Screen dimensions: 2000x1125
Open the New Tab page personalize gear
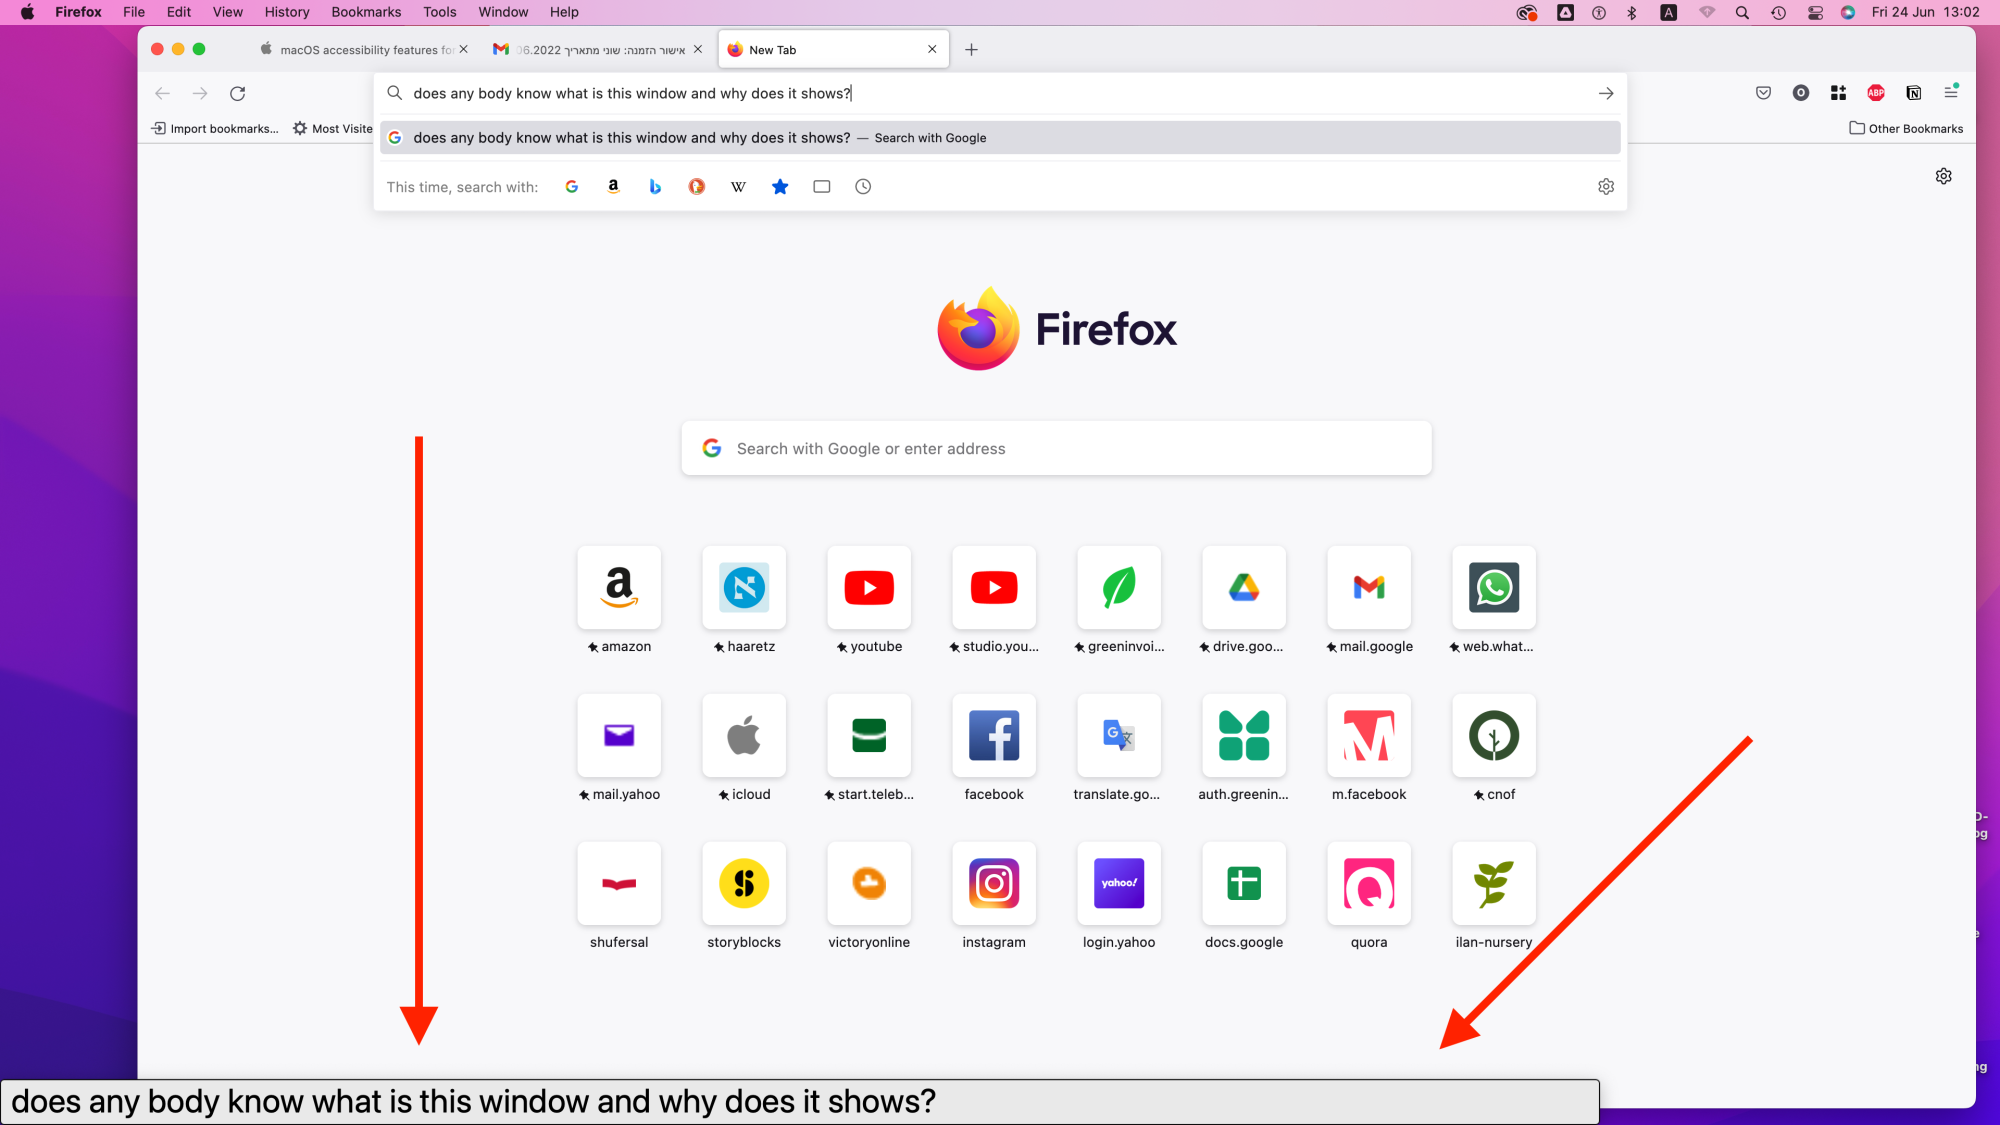(x=1944, y=176)
